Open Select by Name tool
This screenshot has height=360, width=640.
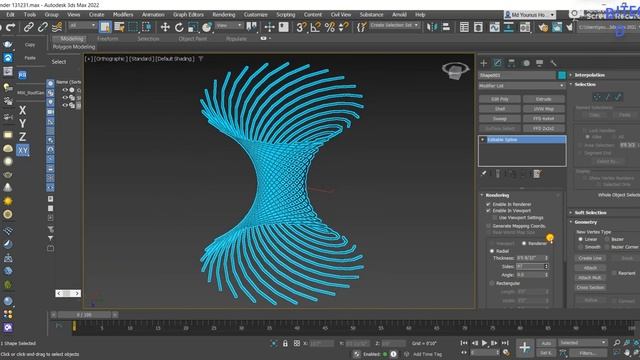click(119, 27)
